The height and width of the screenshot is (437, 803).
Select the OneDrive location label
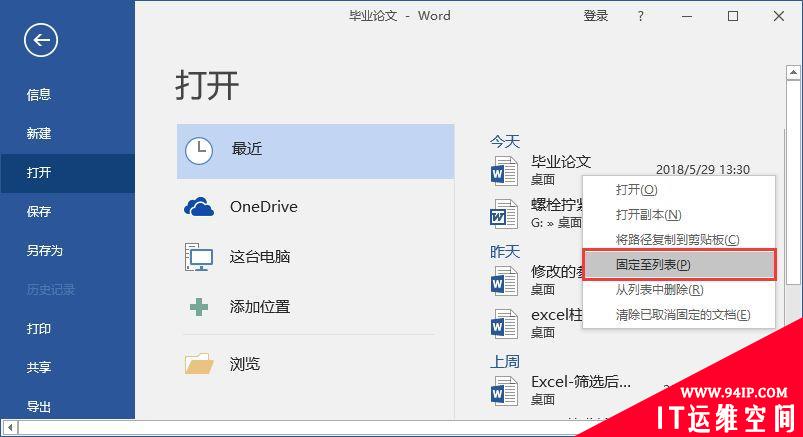click(x=264, y=206)
